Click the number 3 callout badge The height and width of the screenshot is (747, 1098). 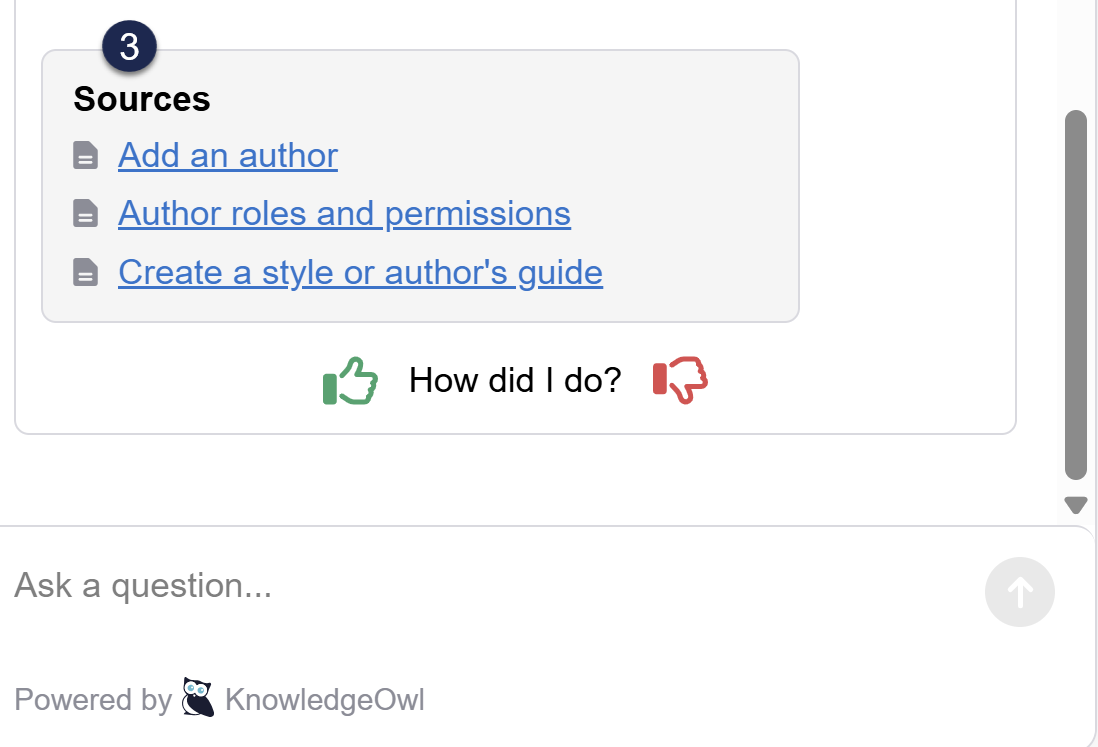pos(129,47)
